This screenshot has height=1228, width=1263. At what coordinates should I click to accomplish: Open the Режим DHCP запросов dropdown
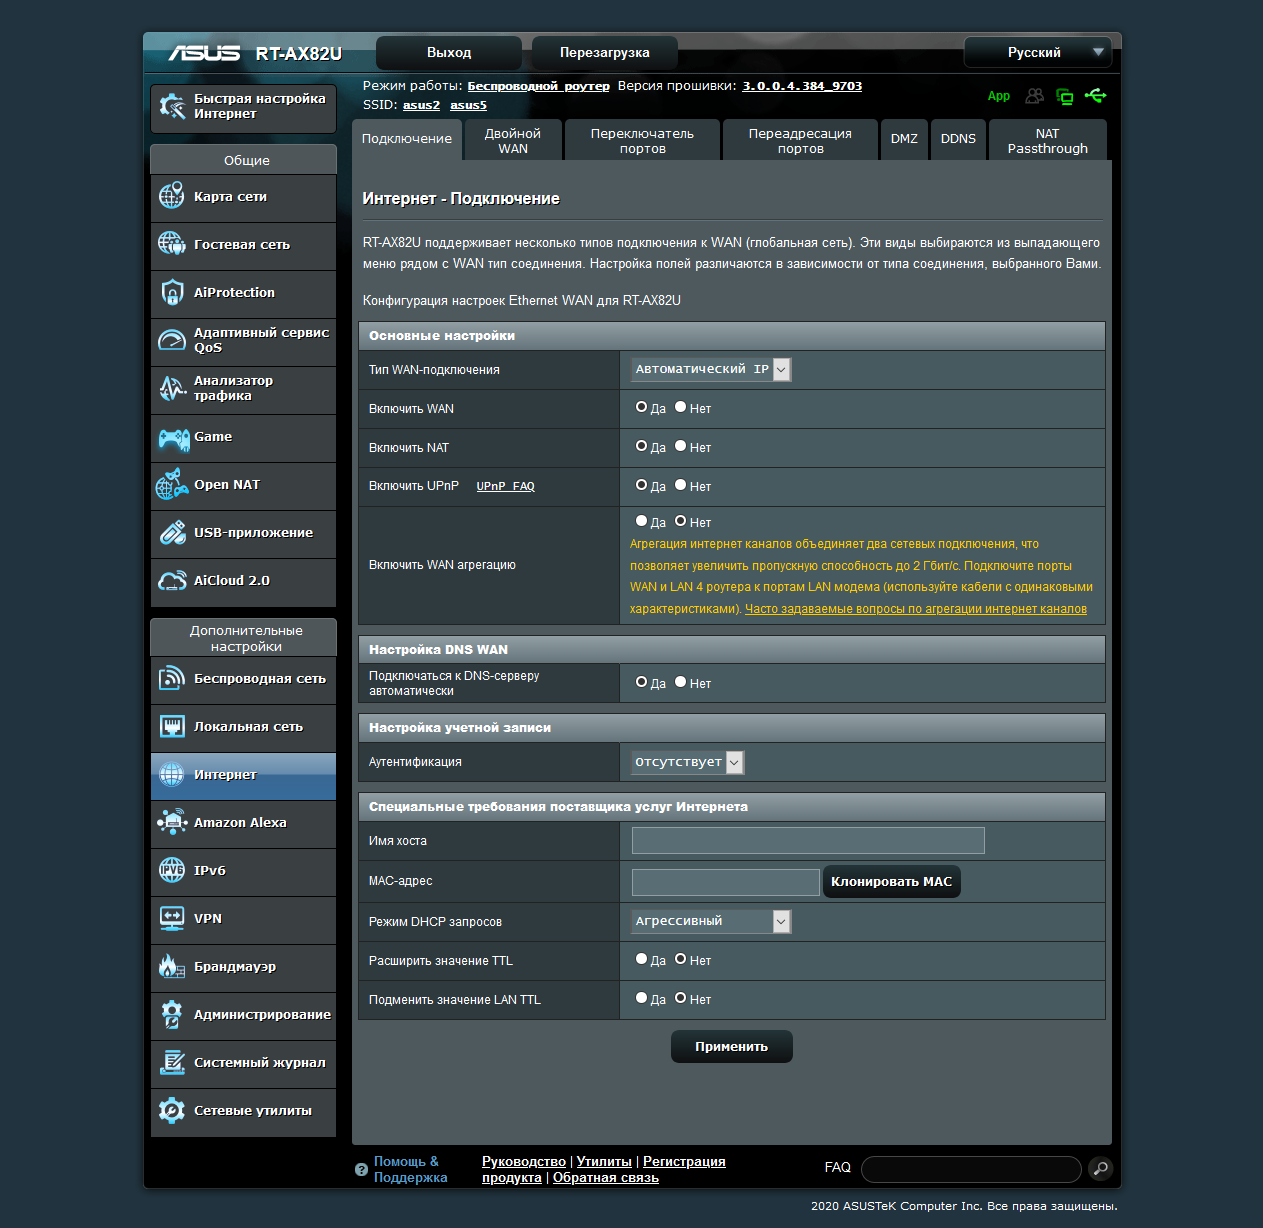711,921
